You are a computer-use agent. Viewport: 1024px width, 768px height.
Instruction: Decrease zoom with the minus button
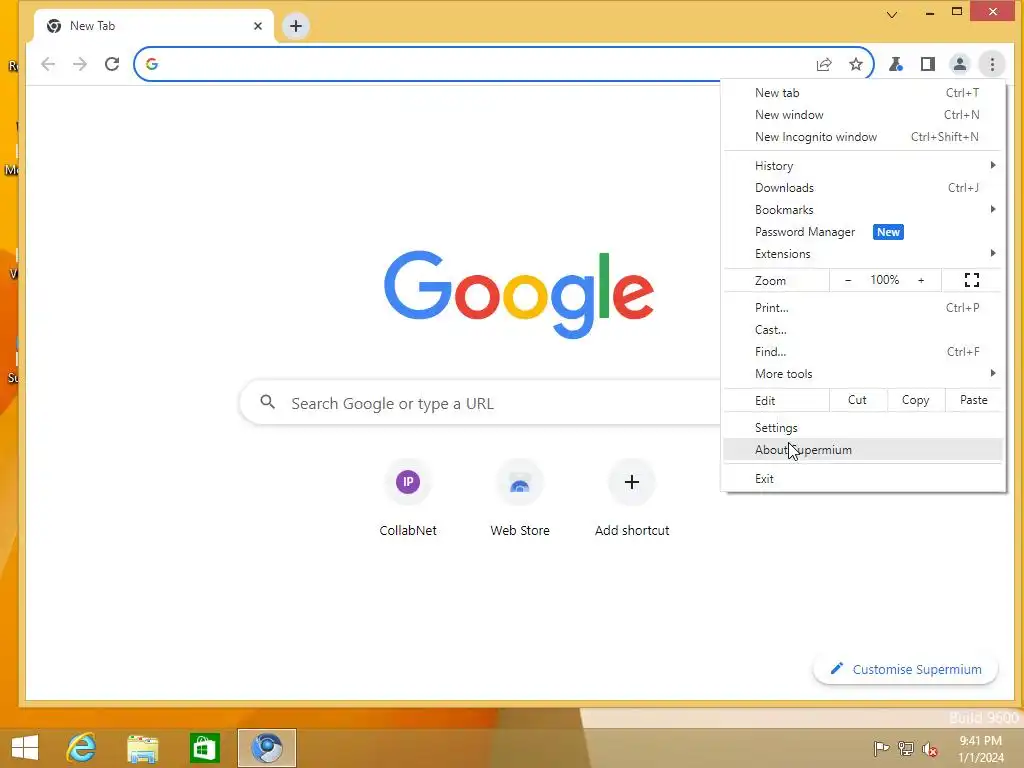pos(848,280)
